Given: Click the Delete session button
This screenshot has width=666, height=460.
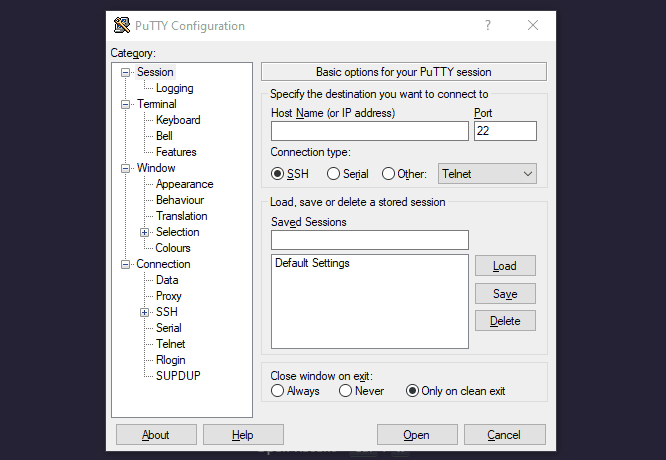Looking at the screenshot, I should coord(505,321).
